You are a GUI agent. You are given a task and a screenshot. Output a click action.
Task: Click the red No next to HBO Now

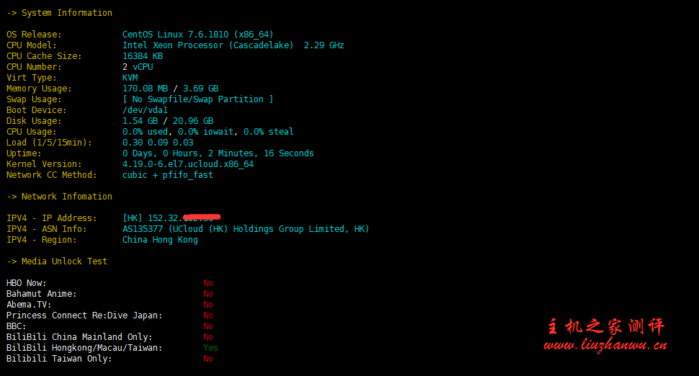(208, 283)
